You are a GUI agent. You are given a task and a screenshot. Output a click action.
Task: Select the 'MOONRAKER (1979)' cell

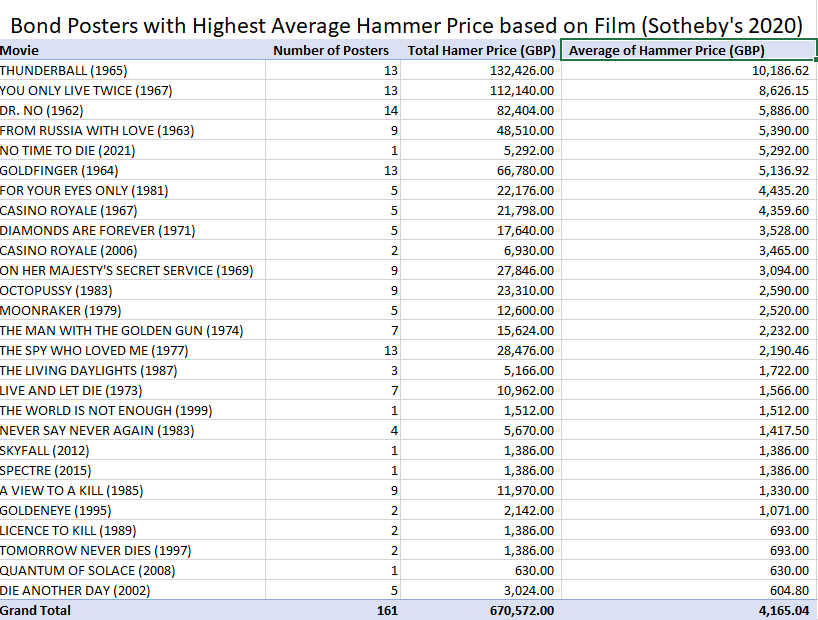[61, 311]
